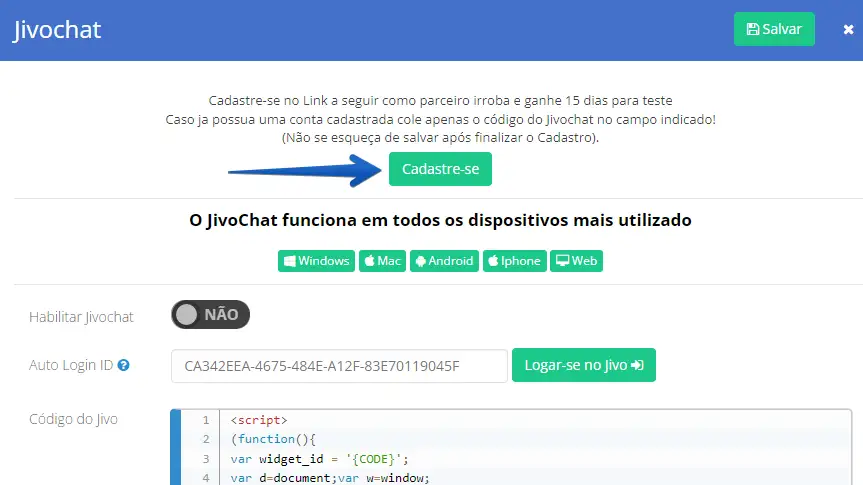
Task: Click the Jivochat dialog title
Action: (x=57, y=30)
